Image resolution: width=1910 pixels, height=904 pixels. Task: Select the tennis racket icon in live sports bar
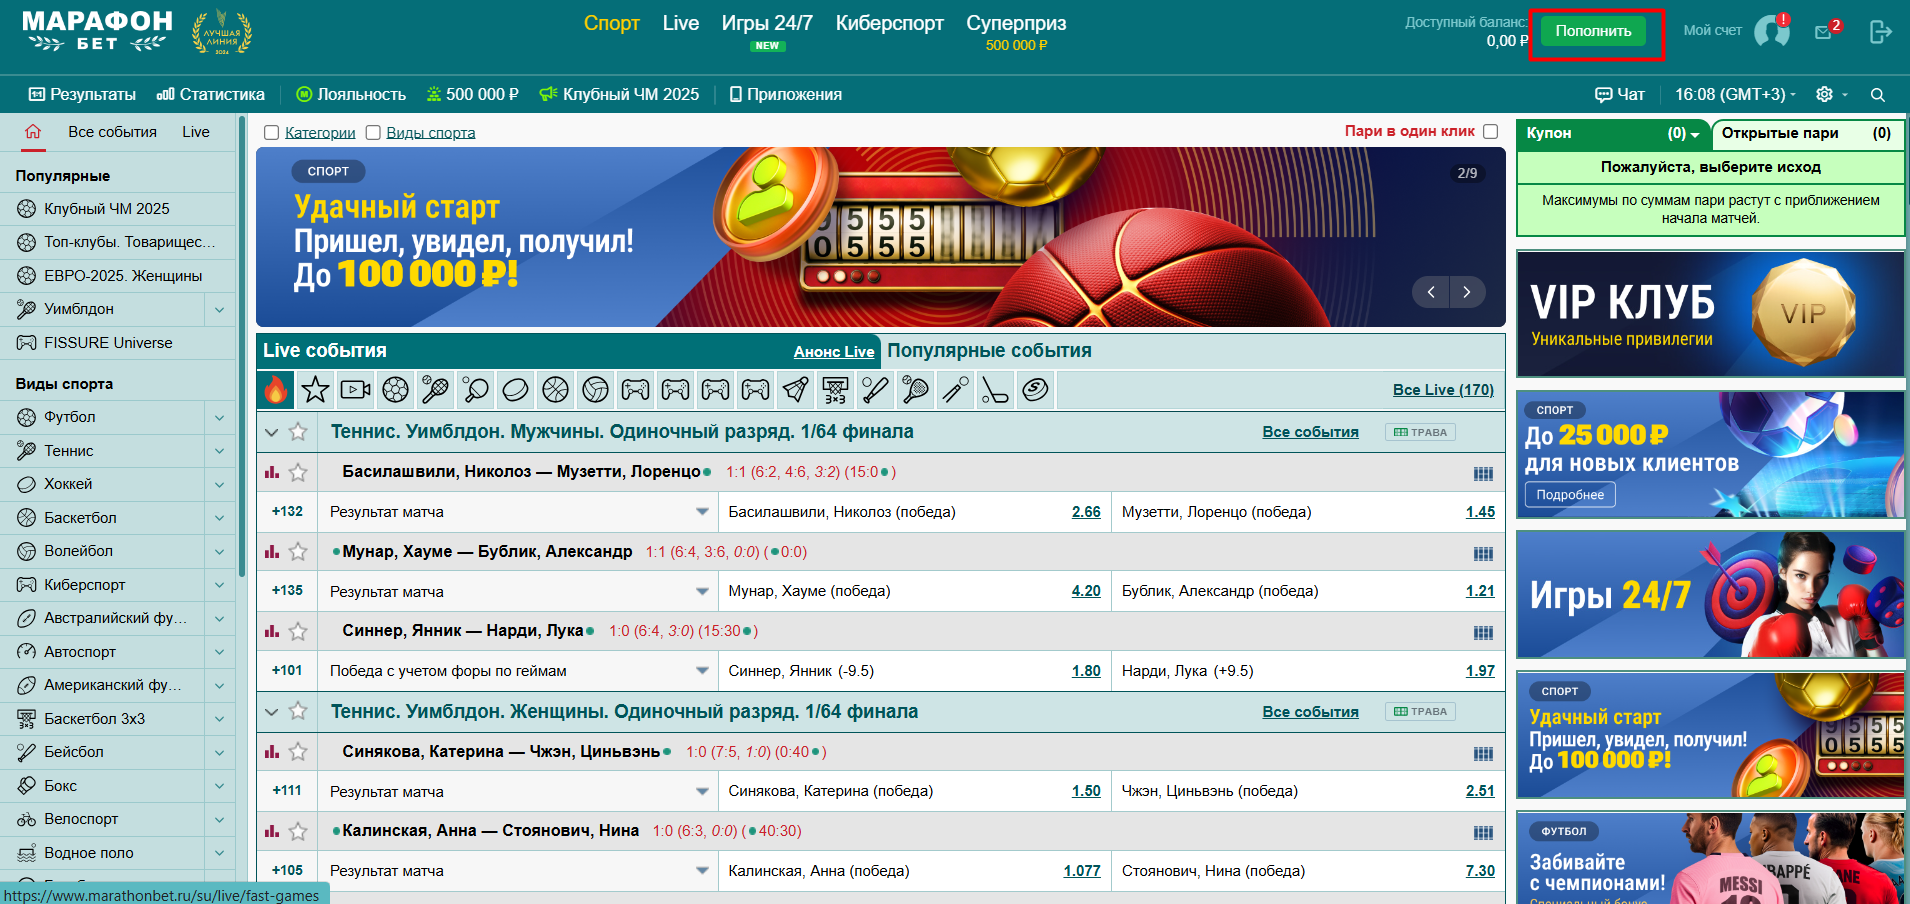tap(435, 390)
